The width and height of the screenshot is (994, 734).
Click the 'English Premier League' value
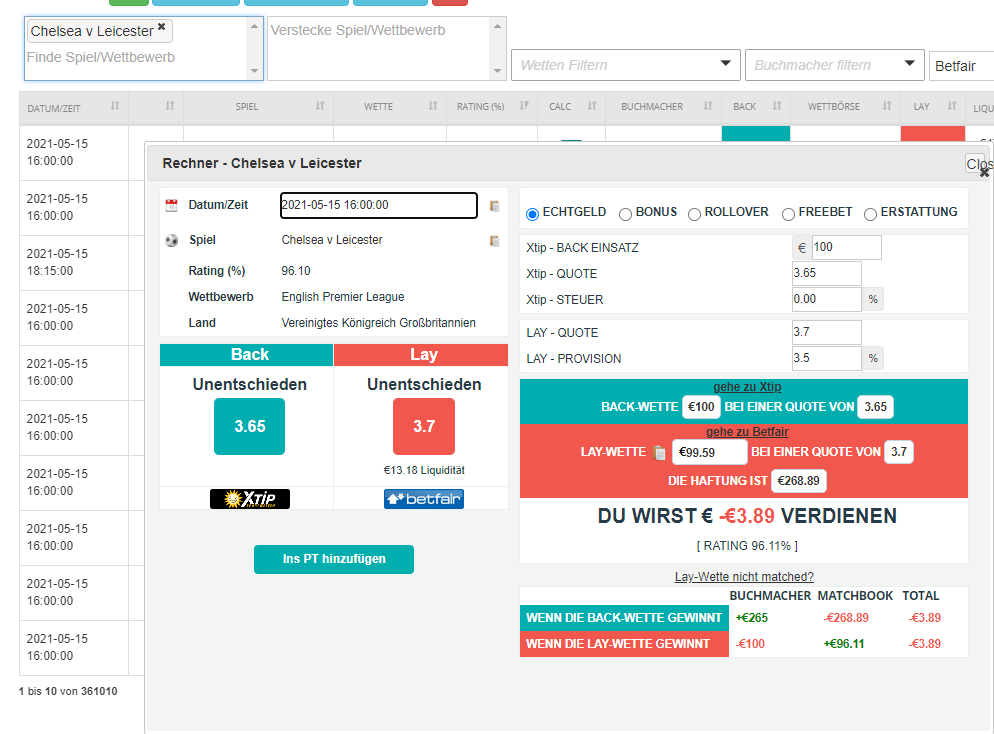tap(343, 297)
